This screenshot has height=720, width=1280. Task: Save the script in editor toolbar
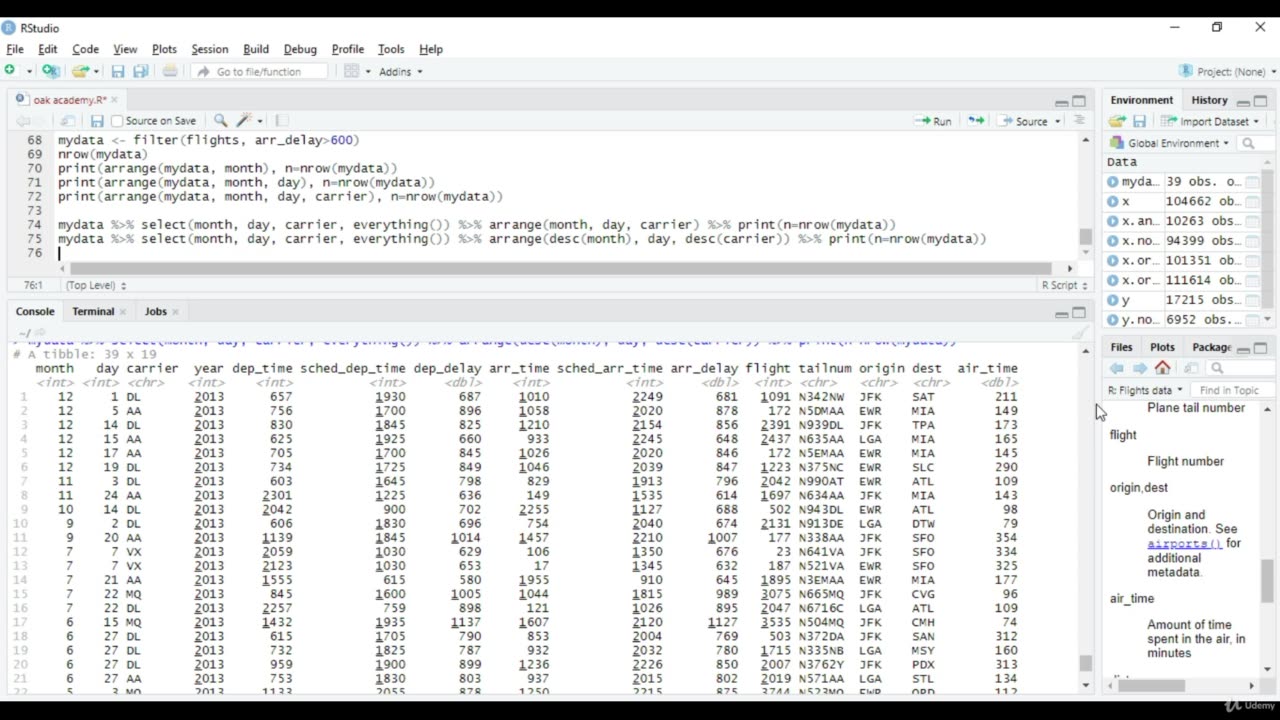pyautogui.click(x=97, y=121)
